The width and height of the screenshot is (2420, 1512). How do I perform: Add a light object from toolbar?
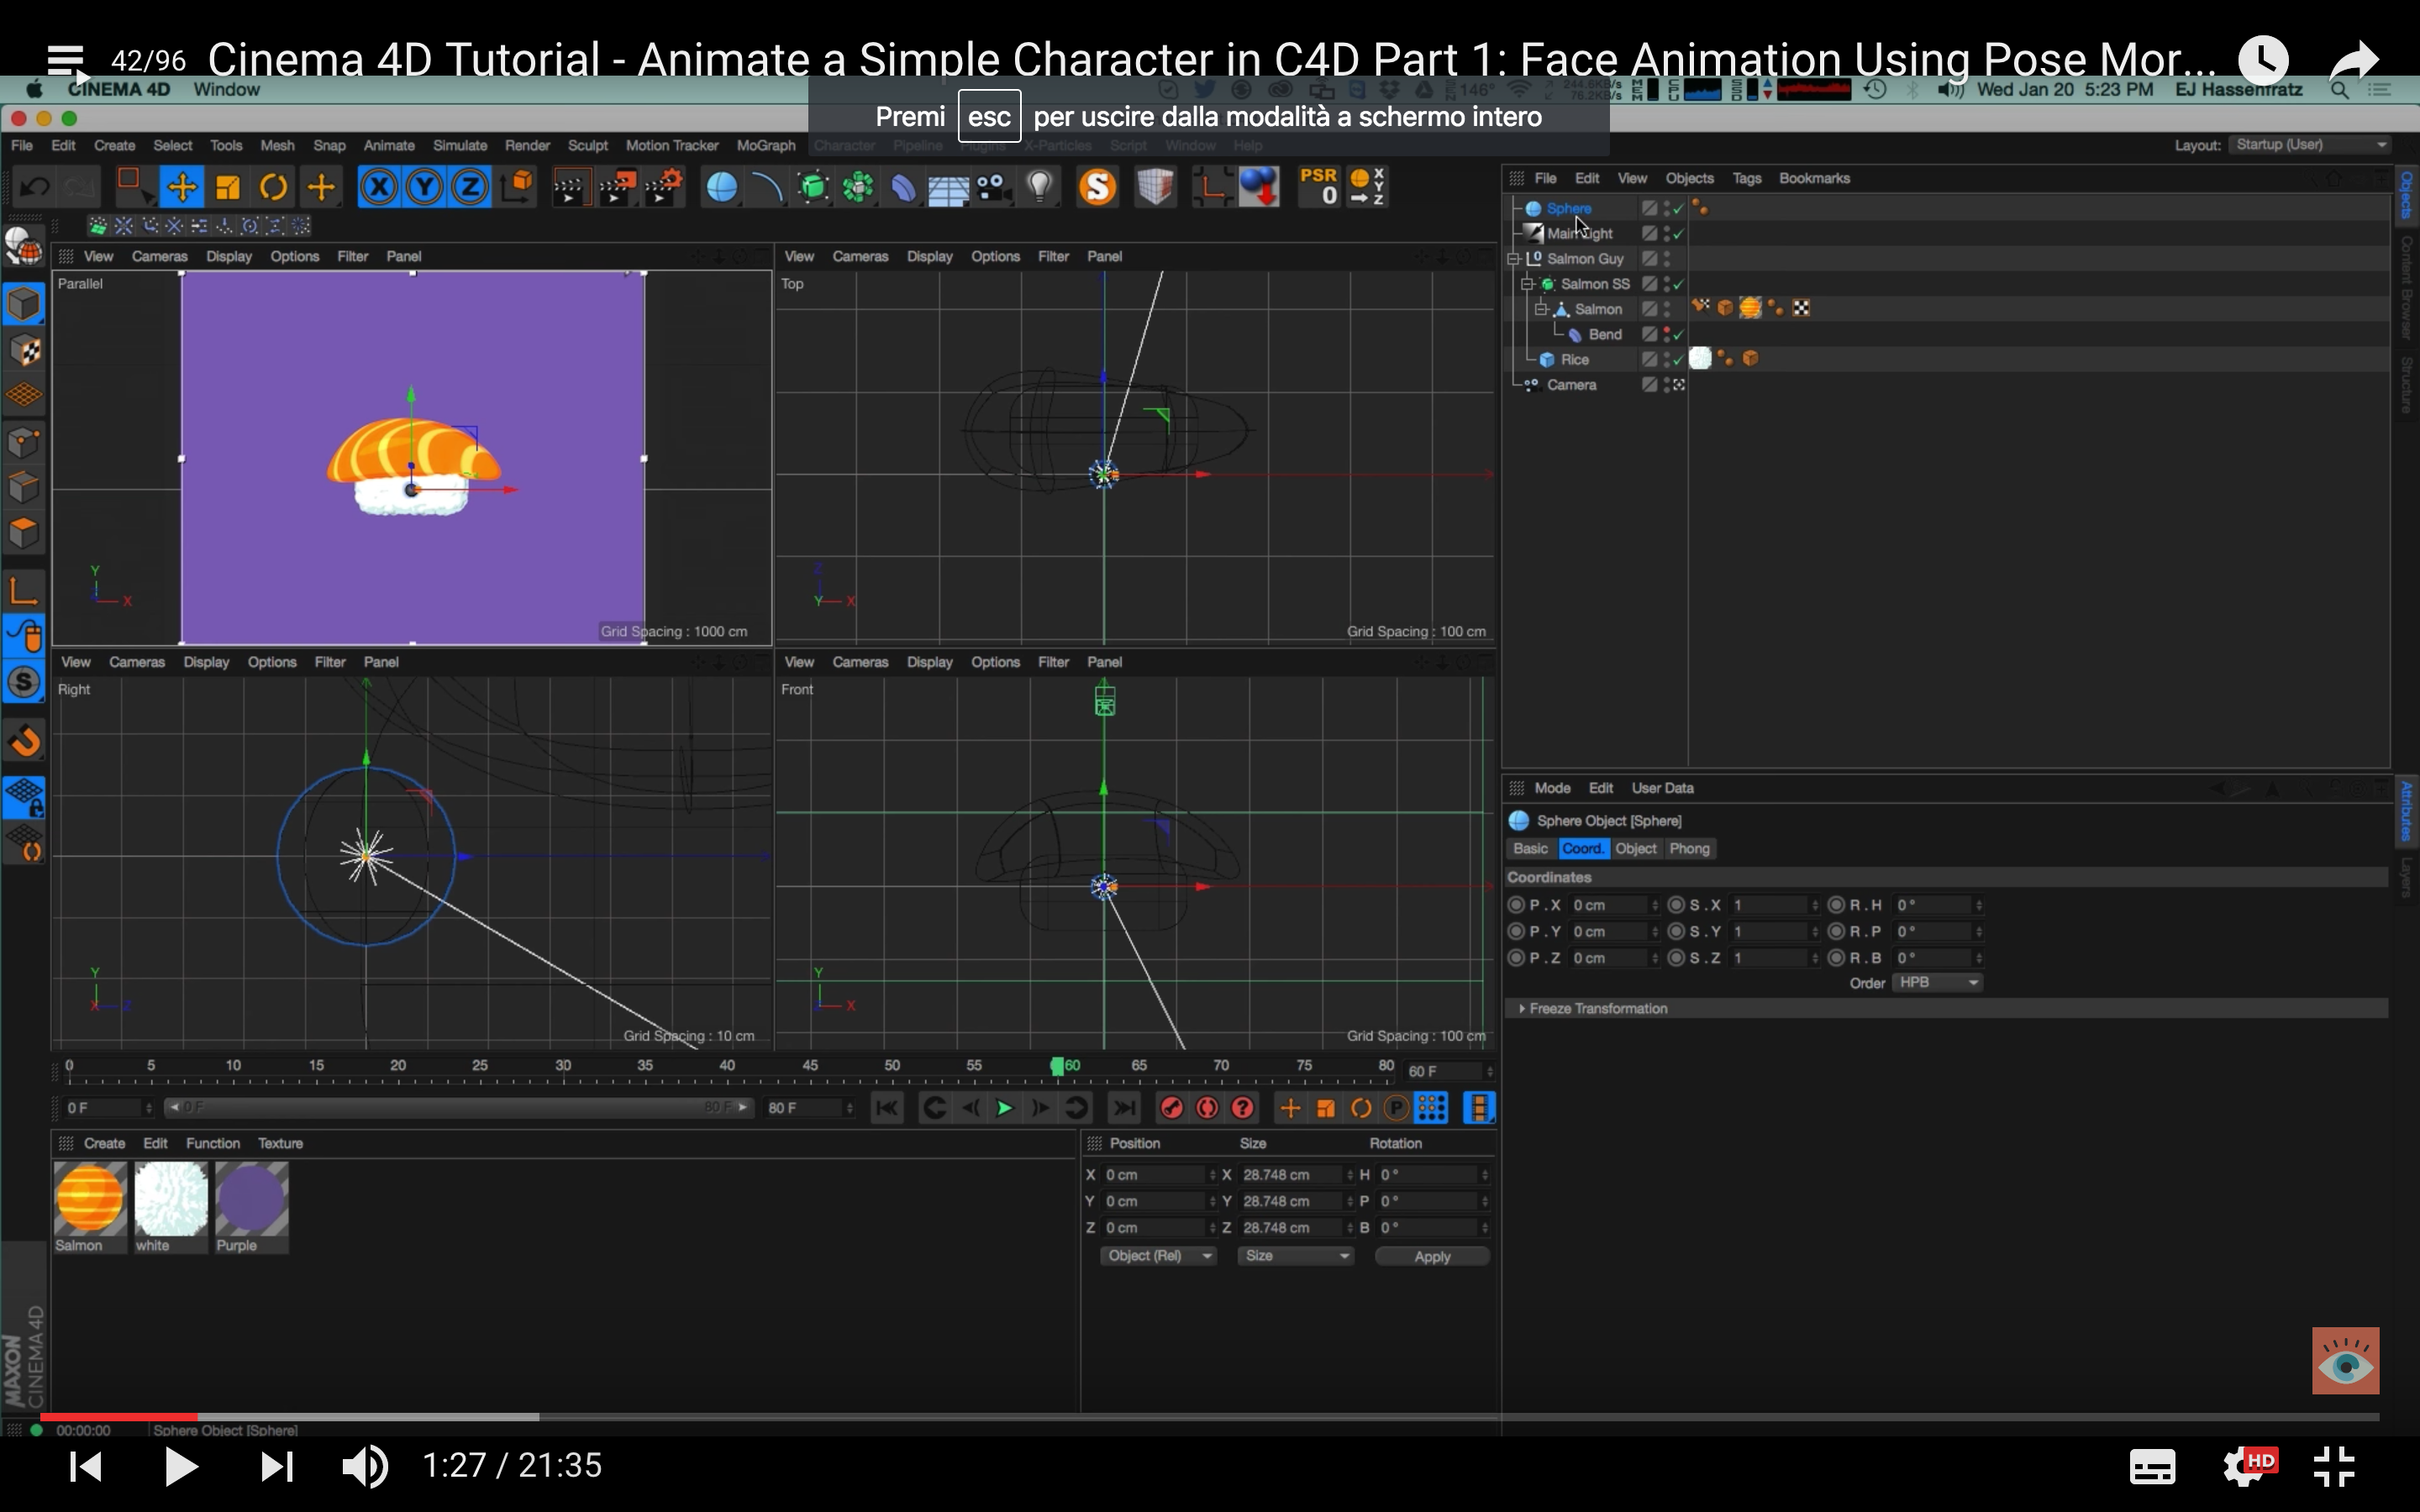tap(1040, 187)
